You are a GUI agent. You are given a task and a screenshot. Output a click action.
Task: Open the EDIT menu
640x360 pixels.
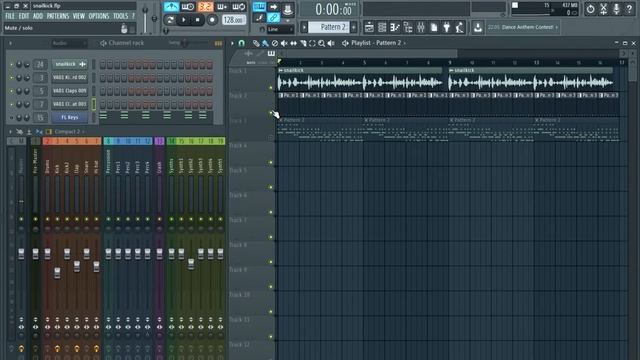coord(24,16)
